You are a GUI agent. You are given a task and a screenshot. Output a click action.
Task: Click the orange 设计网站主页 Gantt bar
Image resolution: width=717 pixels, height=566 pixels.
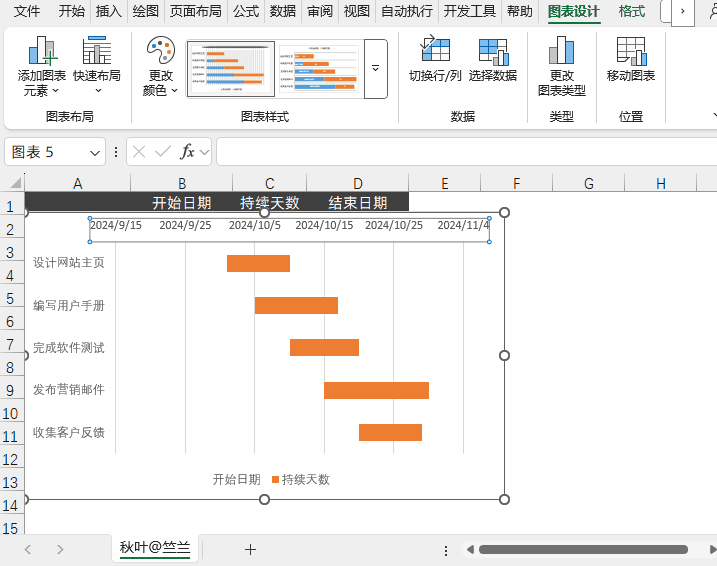tap(258, 263)
